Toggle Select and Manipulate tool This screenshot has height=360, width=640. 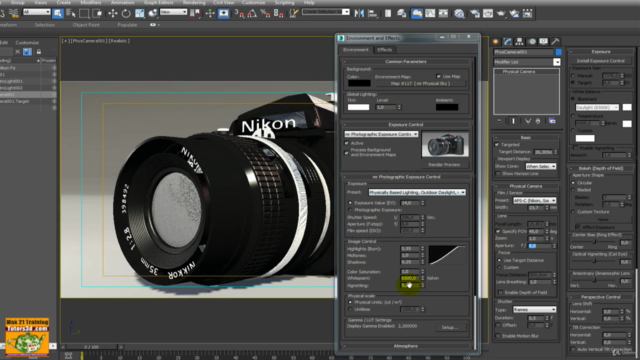(x=210, y=13)
